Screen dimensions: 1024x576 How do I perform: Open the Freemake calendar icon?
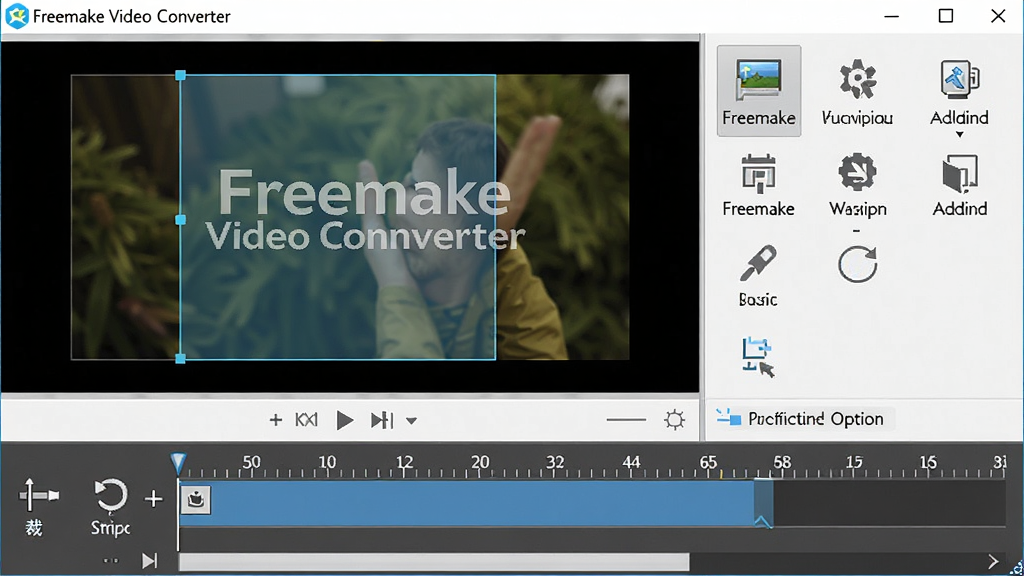(758, 173)
